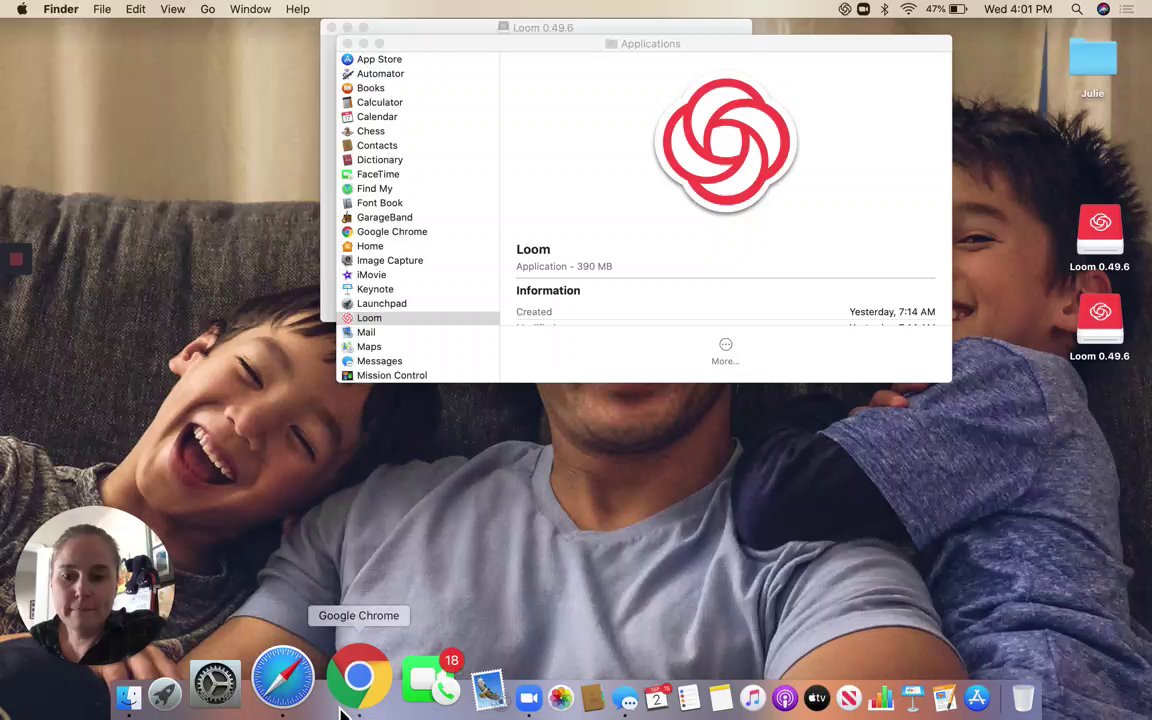Open Apple TV app in Dock

click(816, 698)
